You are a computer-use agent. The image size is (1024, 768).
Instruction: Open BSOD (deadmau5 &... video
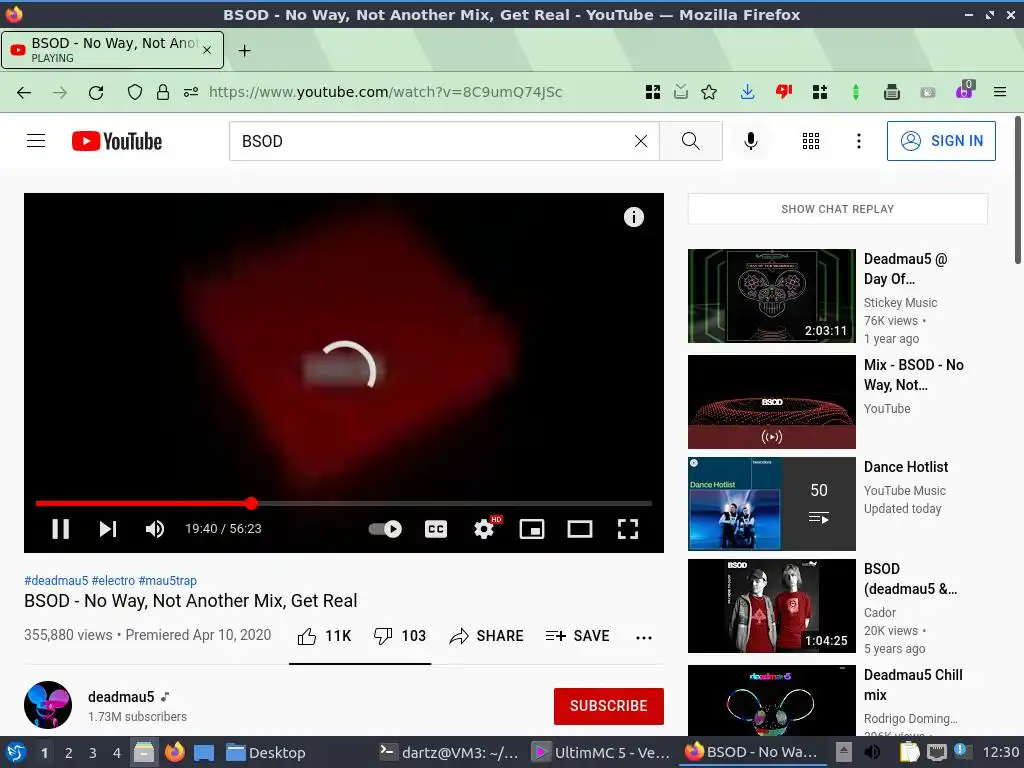pos(771,606)
